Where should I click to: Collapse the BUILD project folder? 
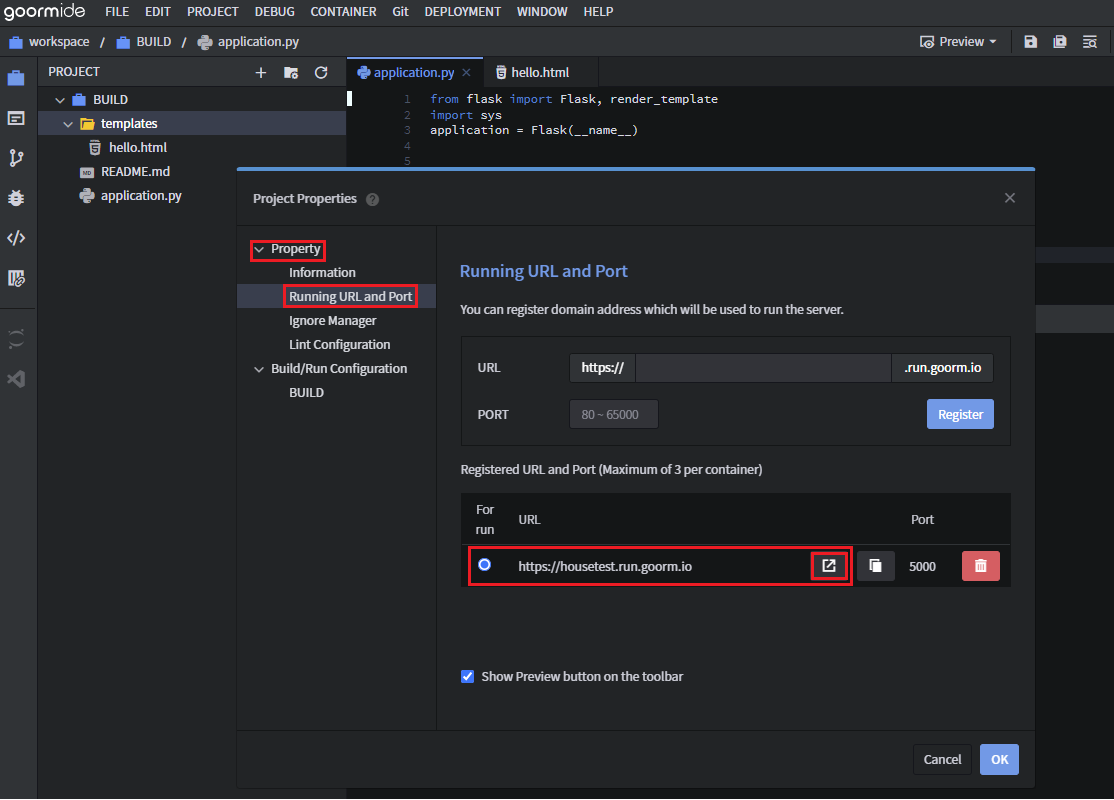click(x=60, y=100)
